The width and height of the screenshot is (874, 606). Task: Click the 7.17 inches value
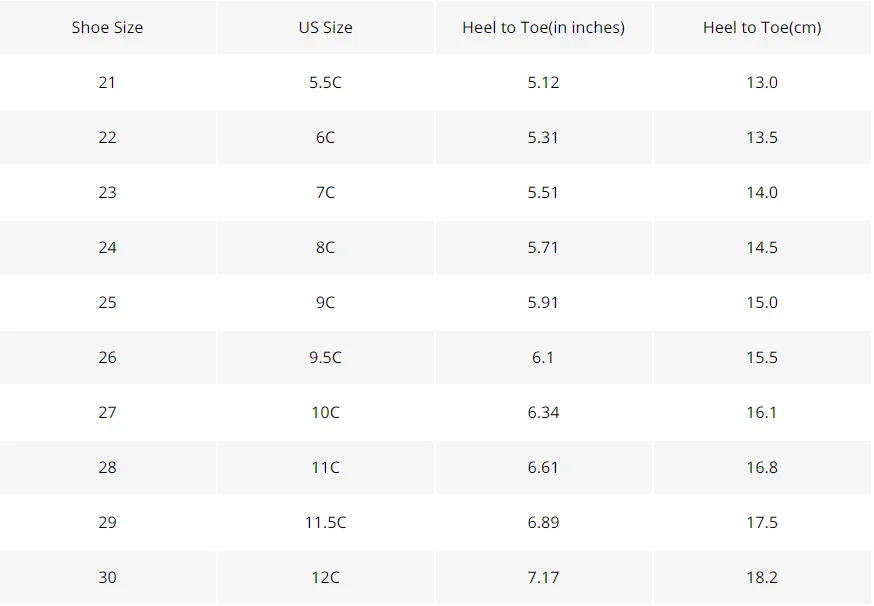coord(543,578)
